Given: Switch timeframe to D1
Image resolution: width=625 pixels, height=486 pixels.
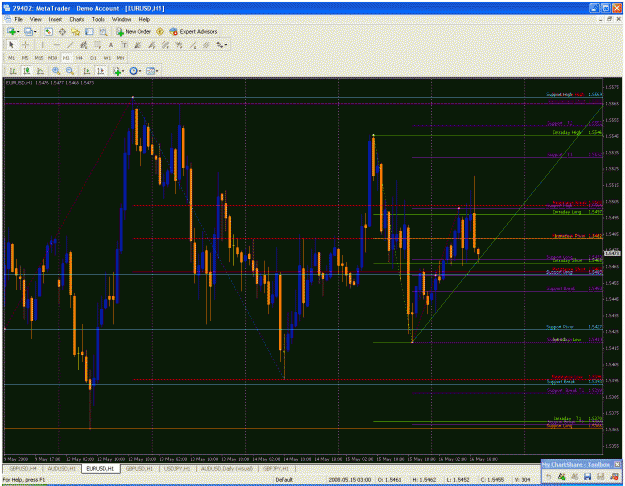Looking at the screenshot, I should (x=93, y=58).
